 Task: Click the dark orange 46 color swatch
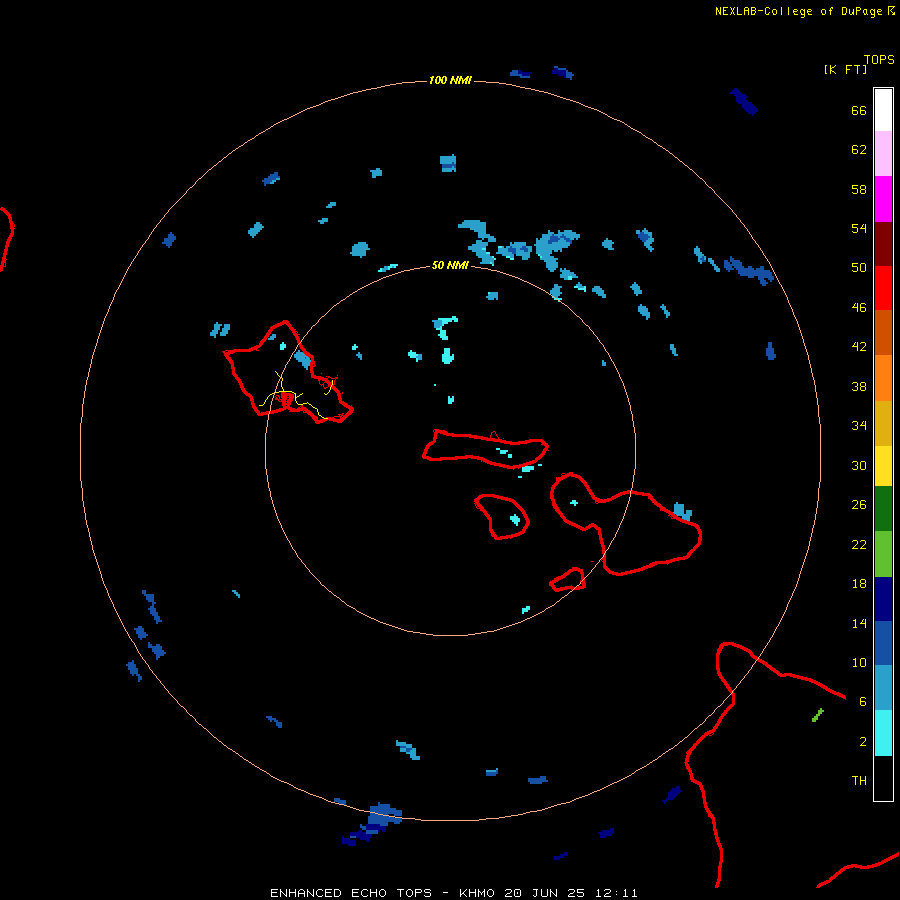click(x=883, y=333)
